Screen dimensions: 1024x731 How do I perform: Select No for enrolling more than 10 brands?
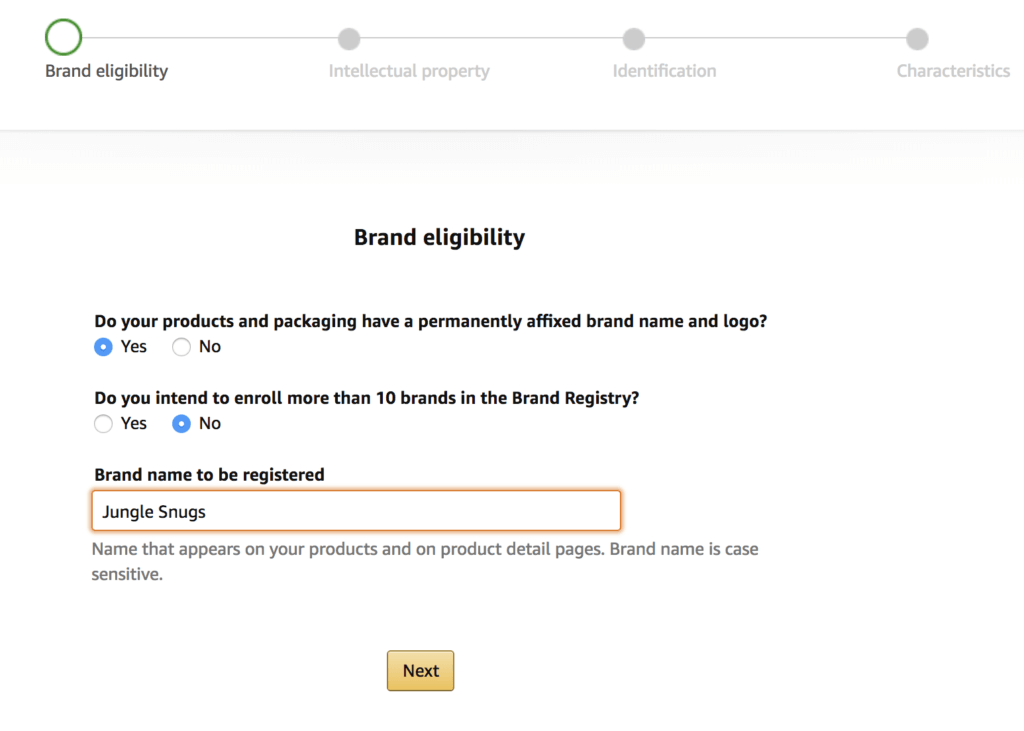tap(181, 423)
